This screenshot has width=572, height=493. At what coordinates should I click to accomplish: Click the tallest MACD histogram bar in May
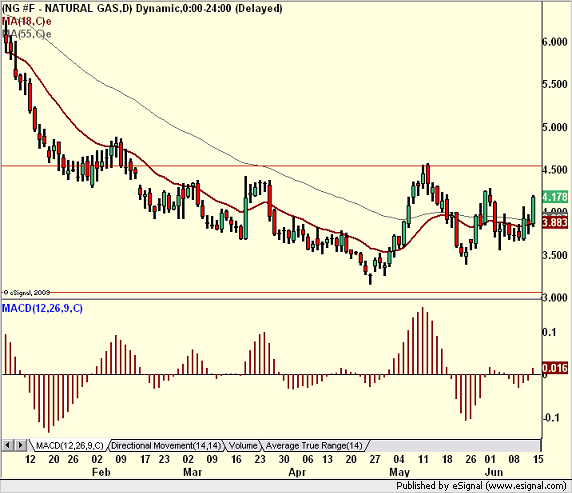(423, 341)
